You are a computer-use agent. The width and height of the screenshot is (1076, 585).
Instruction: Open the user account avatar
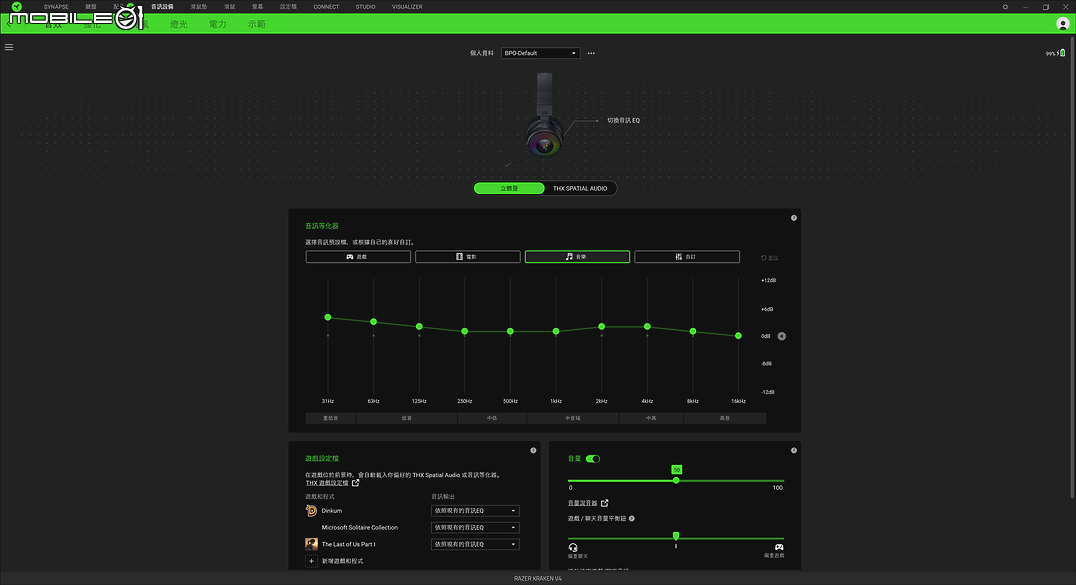[x=1062, y=24]
